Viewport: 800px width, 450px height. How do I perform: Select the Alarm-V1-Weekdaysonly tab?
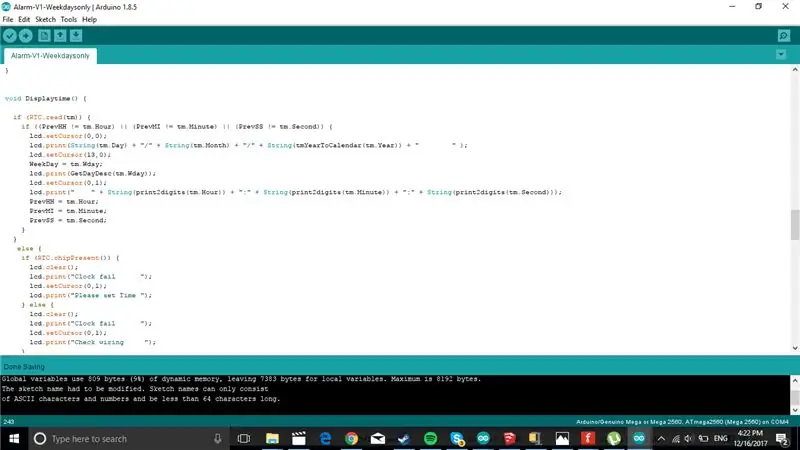tap(50, 56)
